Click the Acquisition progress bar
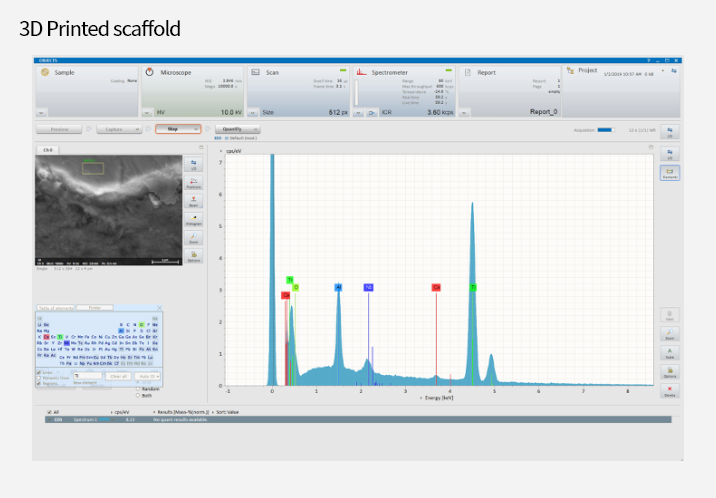This screenshot has height=498, width=716. (x=605, y=129)
